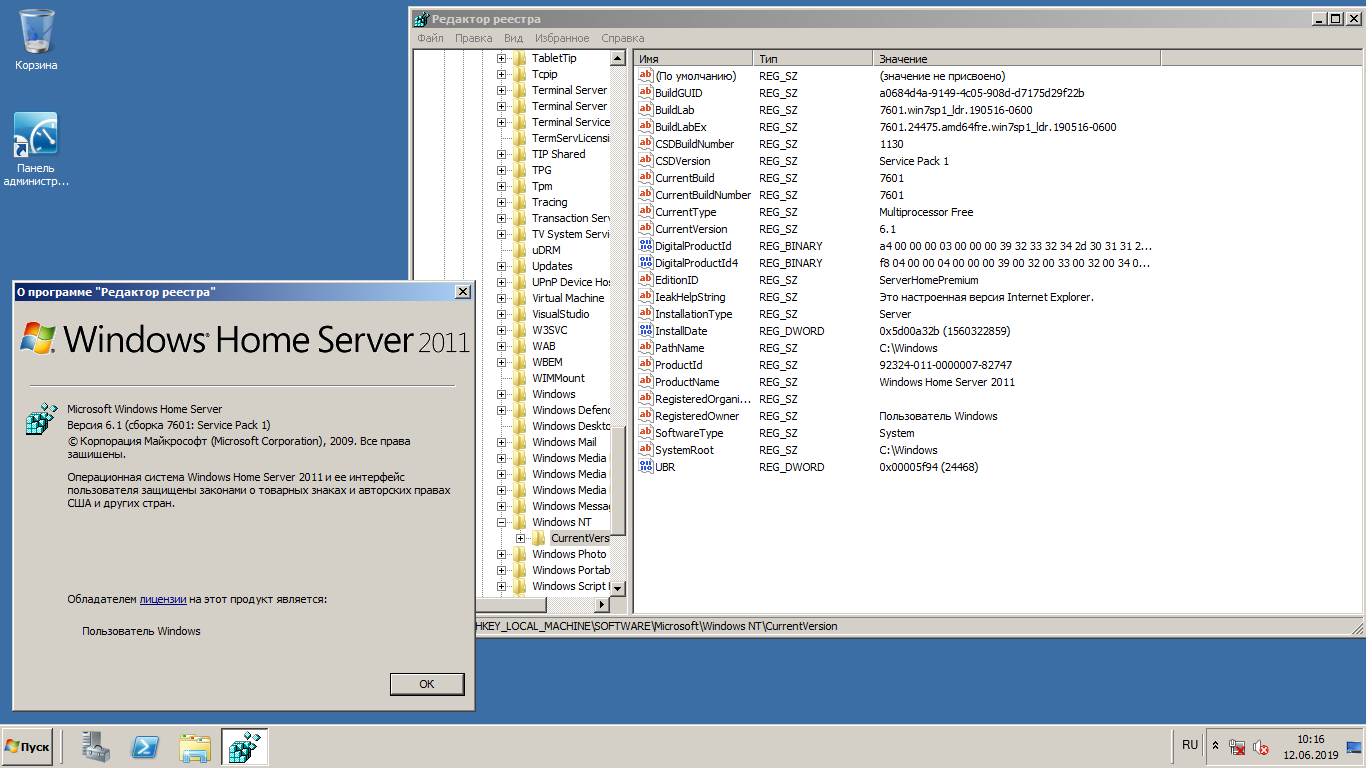Open the лицензии link
The image size is (1366, 768).
(163, 599)
